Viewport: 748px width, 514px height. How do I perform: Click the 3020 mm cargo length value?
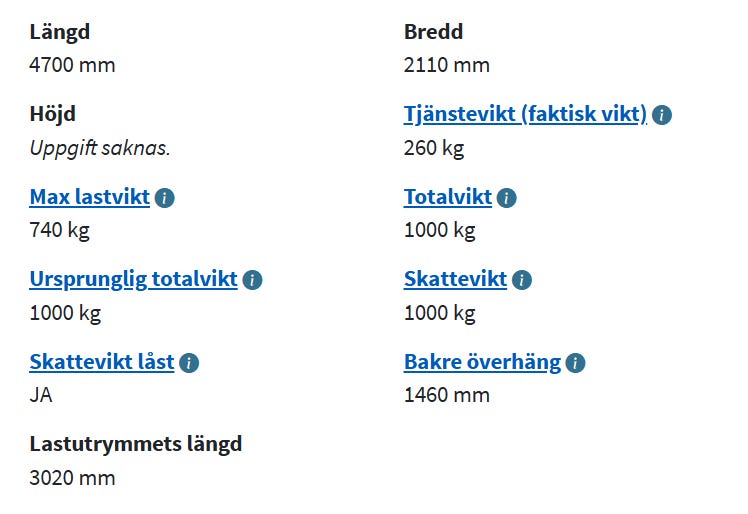click(x=73, y=478)
